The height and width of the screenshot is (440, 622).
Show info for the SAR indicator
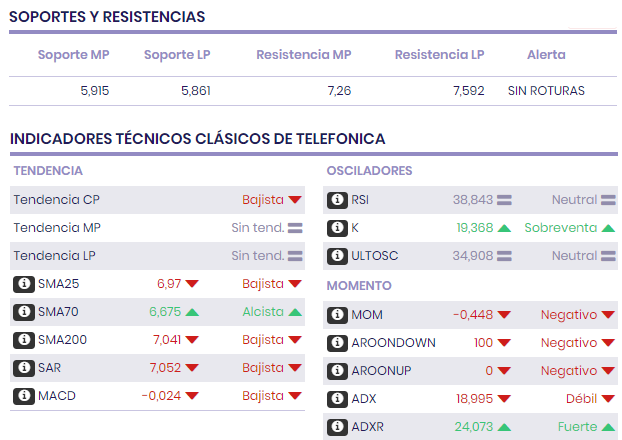tap(24, 368)
